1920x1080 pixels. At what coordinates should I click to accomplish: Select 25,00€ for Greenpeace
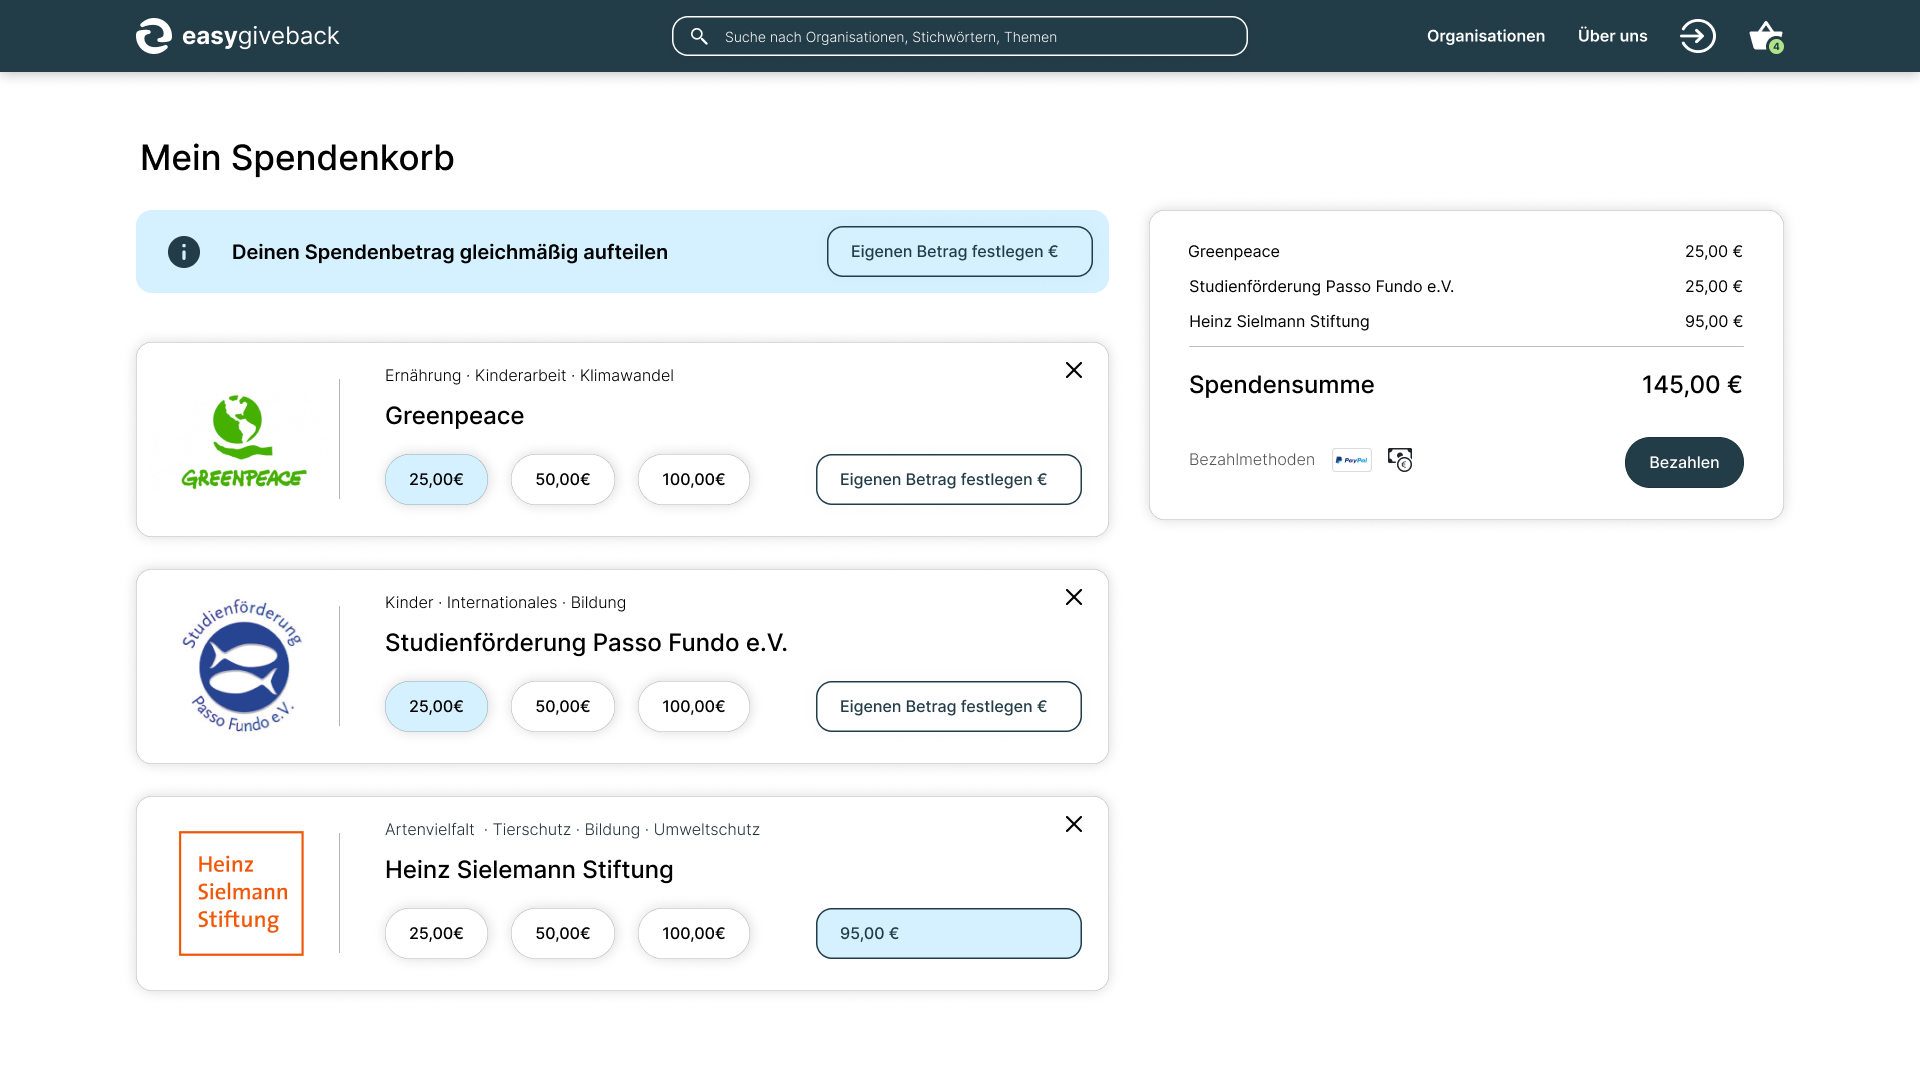(436, 480)
